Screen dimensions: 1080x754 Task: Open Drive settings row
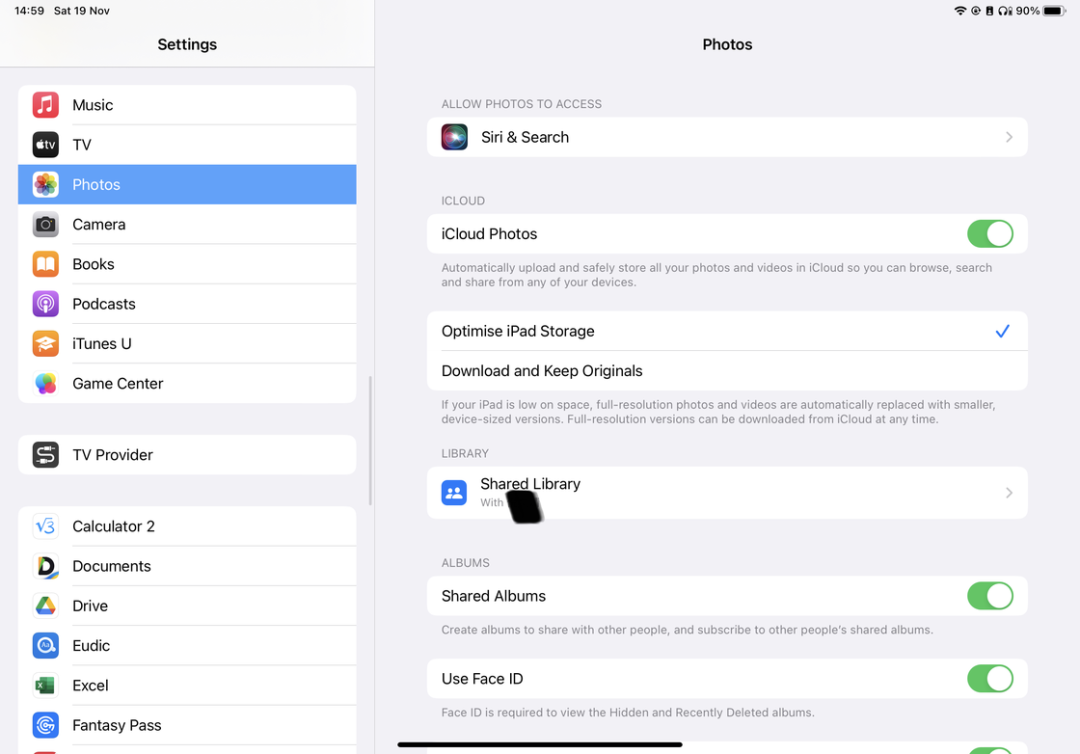tap(187, 606)
